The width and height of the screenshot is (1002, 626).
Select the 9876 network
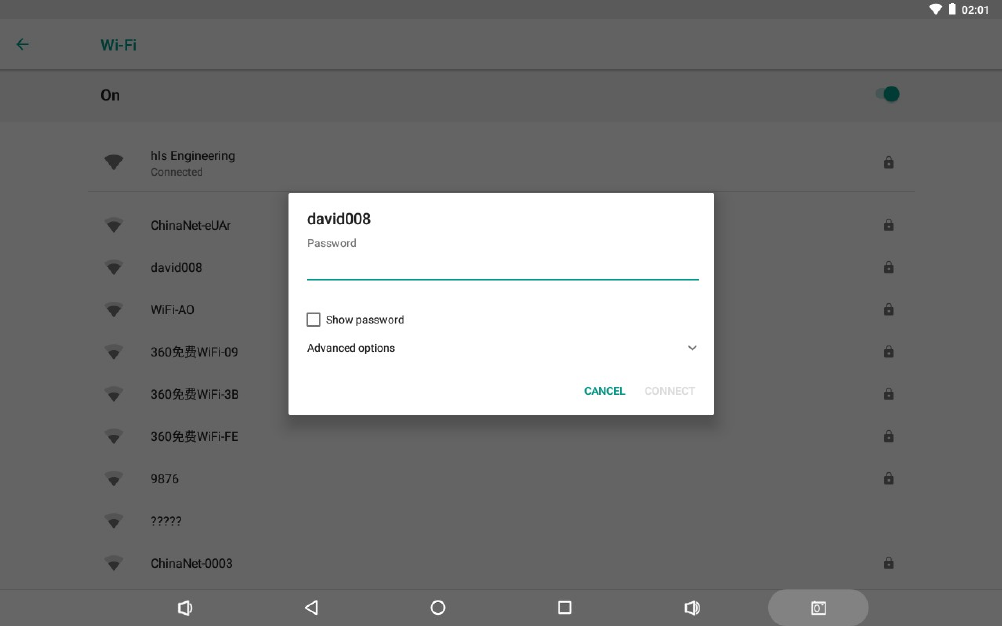[501, 478]
